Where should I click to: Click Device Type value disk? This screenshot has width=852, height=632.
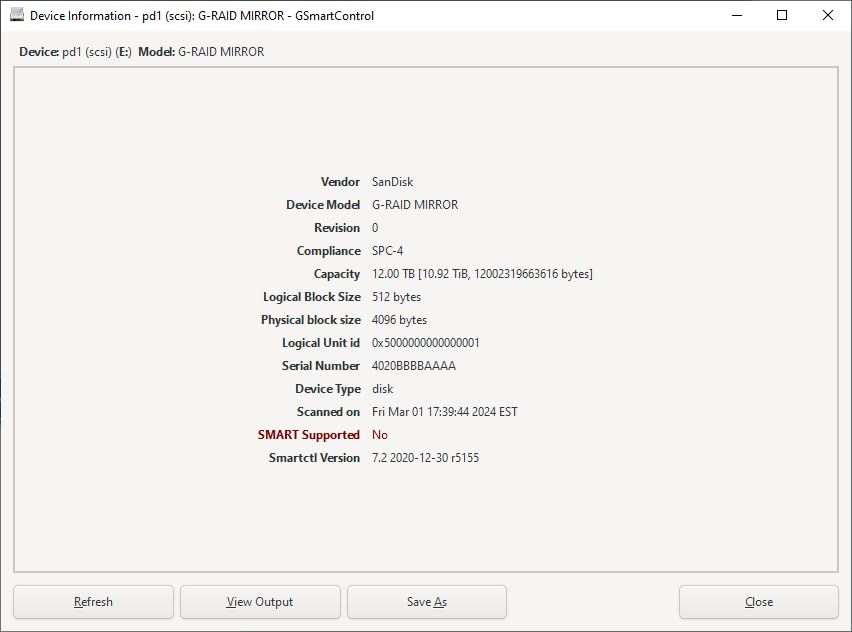[x=383, y=389]
